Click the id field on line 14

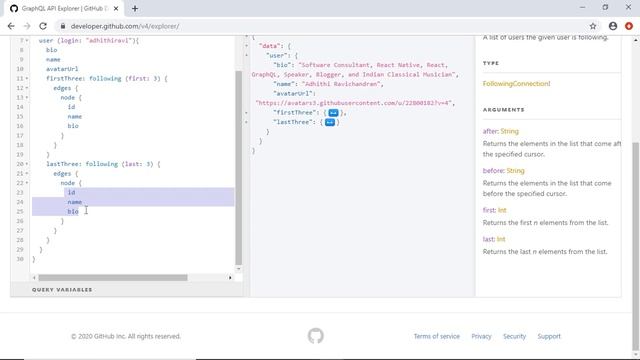[71, 107]
